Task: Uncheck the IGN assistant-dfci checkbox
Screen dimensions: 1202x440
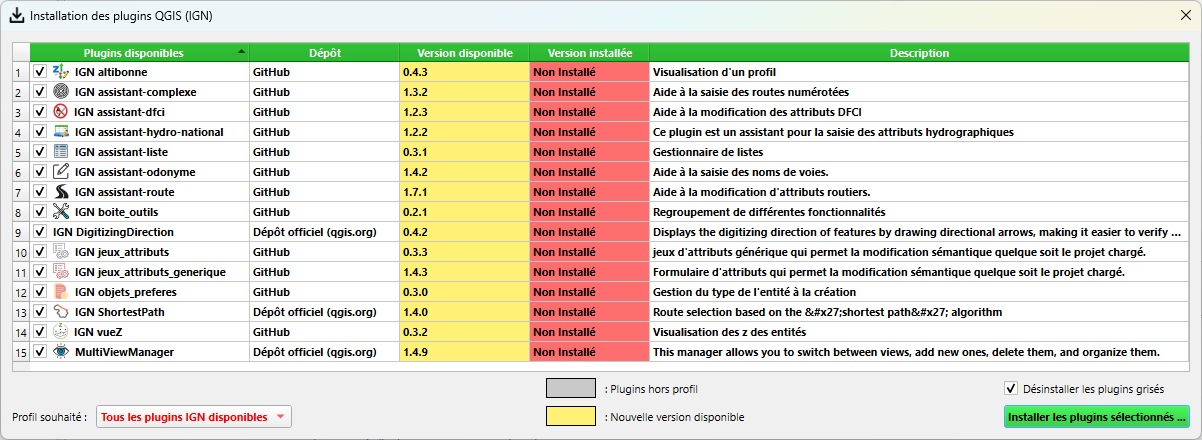Action: [40, 111]
